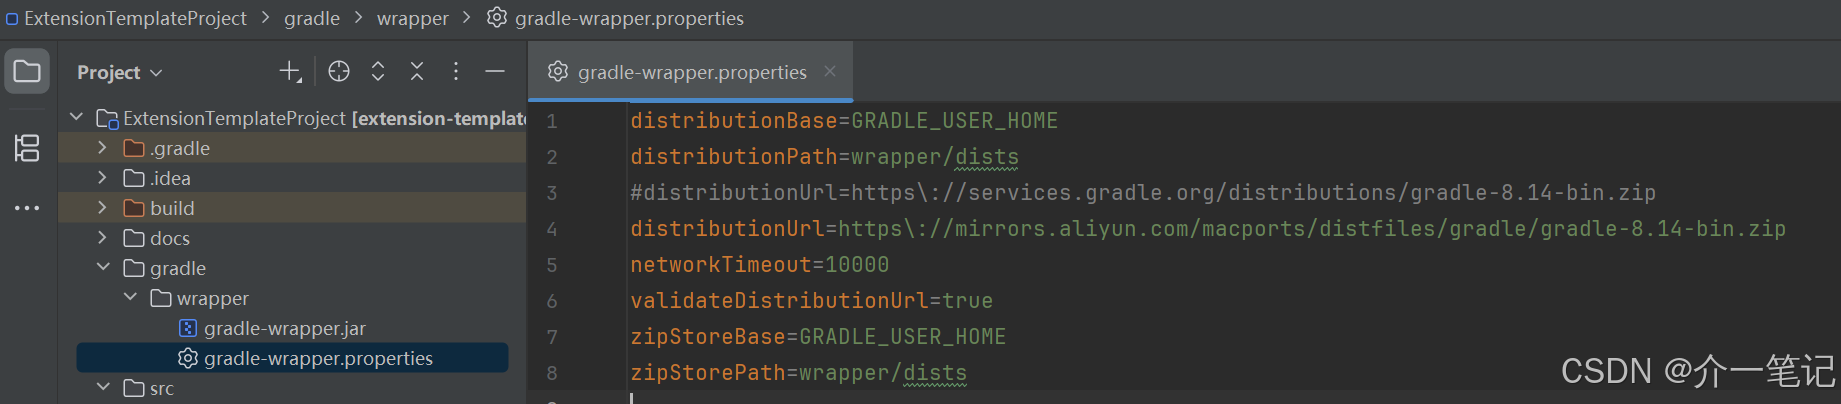The width and height of the screenshot is (1841, 404).
Task: Click the mirrors.aliyun.com distributionUrl line
Action: click(x=1208, y=229)
